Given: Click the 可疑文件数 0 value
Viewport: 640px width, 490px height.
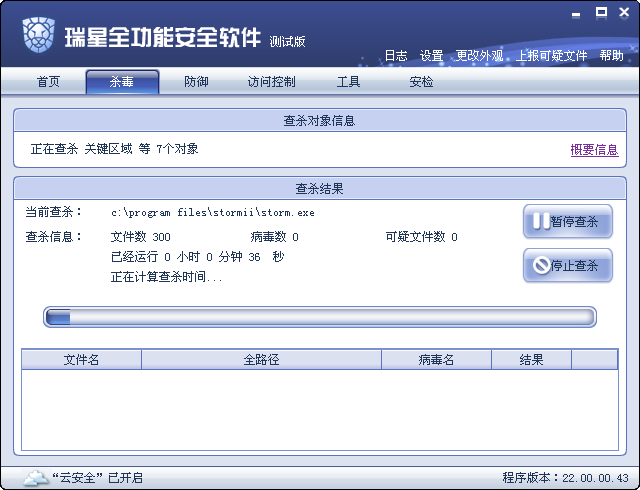Looking at the screenshot, I should 421,236.
